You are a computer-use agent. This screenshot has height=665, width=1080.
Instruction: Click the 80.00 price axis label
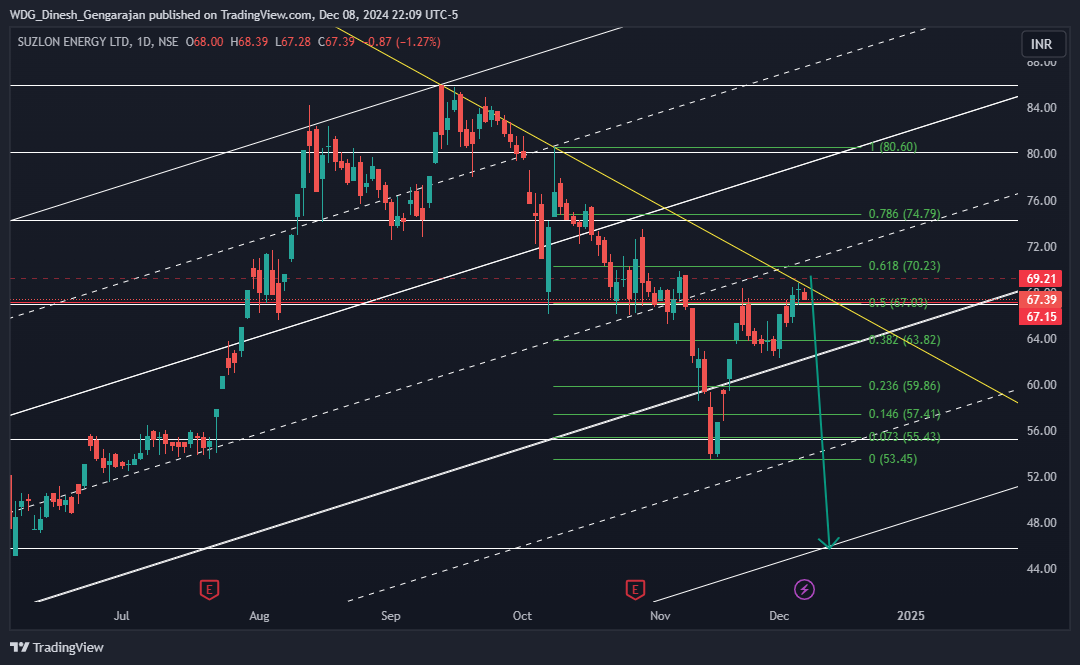click(1041, 154)
